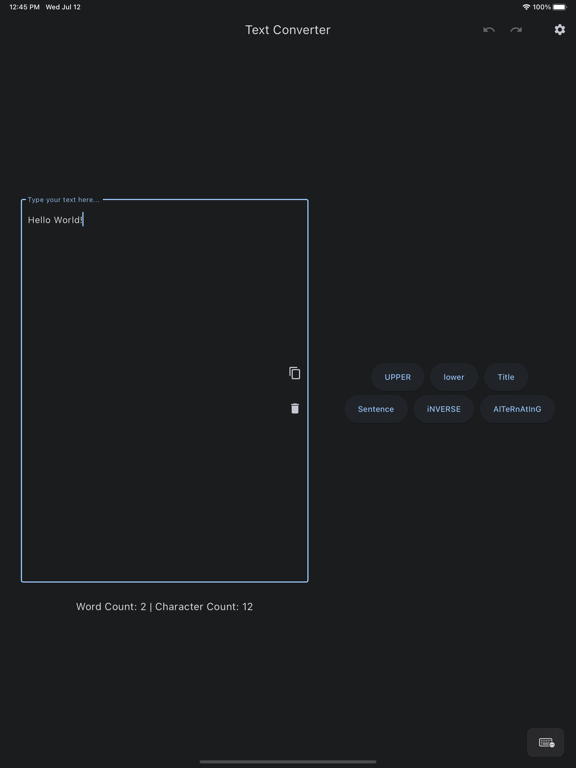Viewport: 576px width, 768px height.
Task: Tap the 12:45 PM clock in the status bar
Action: coord(24,7)
